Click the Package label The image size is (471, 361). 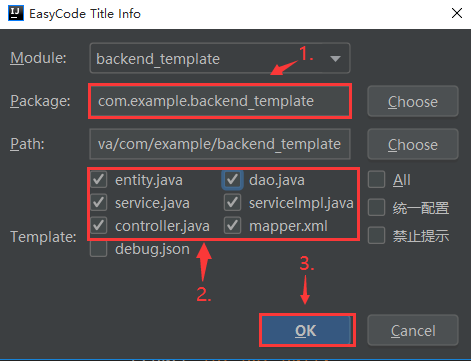40,101
